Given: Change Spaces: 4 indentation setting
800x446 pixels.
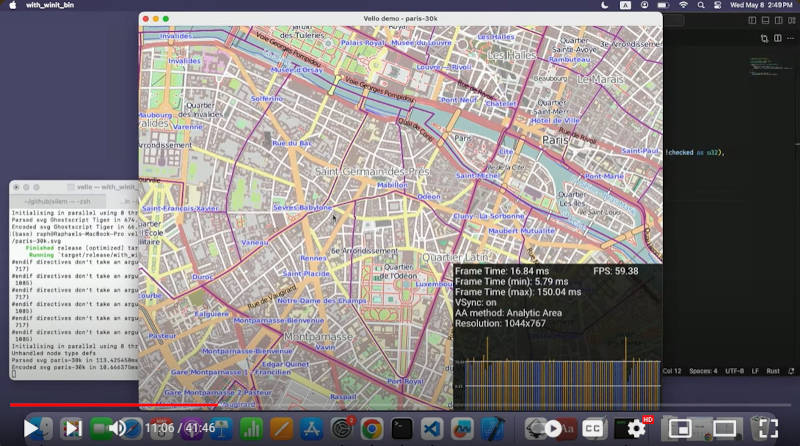Looking at the screenshot, I should (x=703, y=371).
